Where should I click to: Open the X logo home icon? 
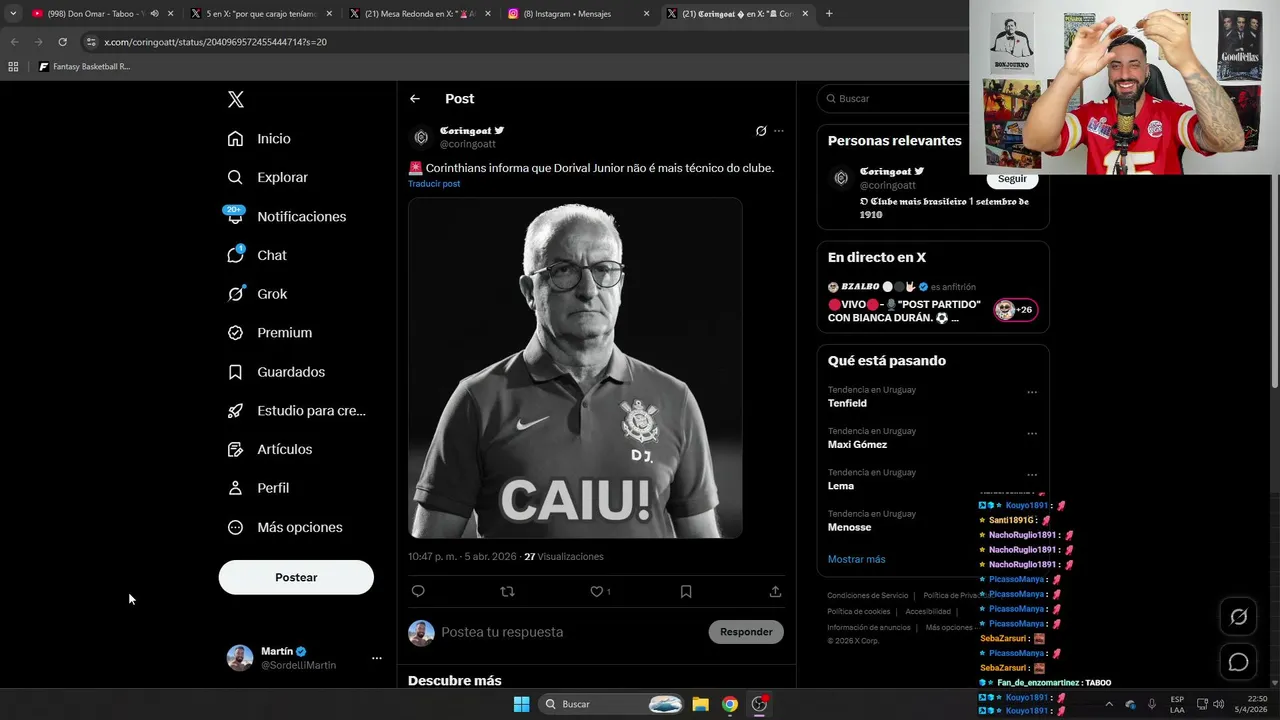click(x=236, y=99)
